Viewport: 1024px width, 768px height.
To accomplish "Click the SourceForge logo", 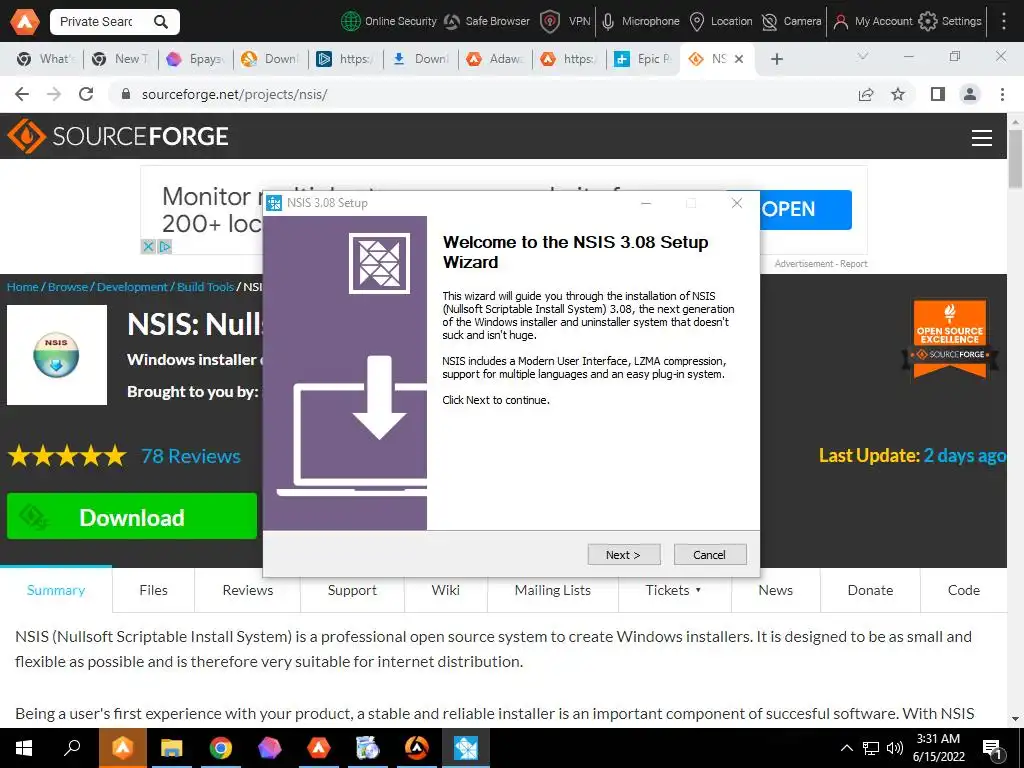I will pos(118,136).
